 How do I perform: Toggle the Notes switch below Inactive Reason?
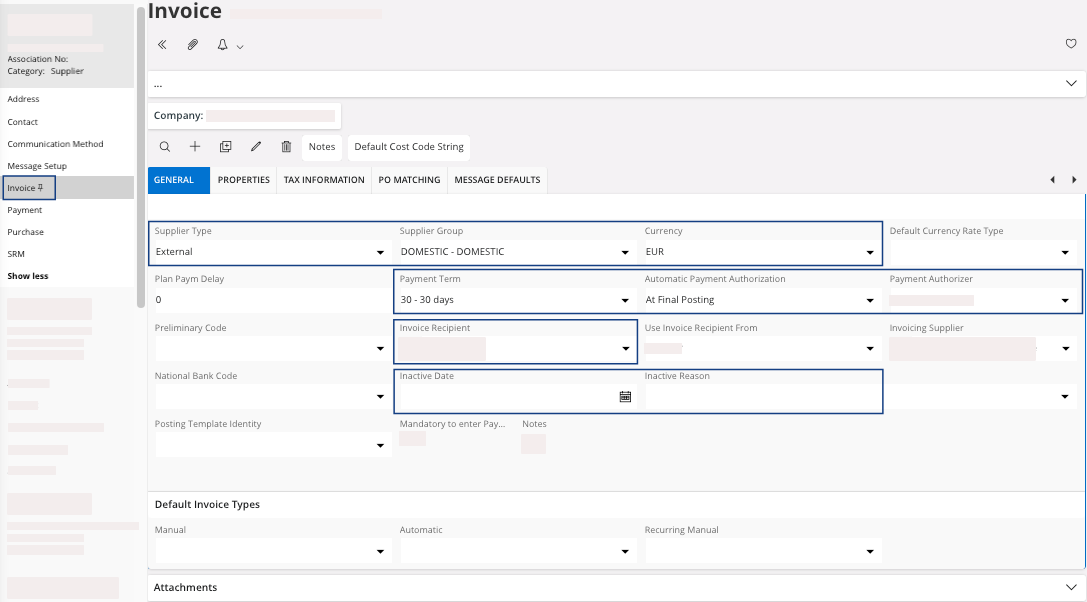(x=534, y=443)
